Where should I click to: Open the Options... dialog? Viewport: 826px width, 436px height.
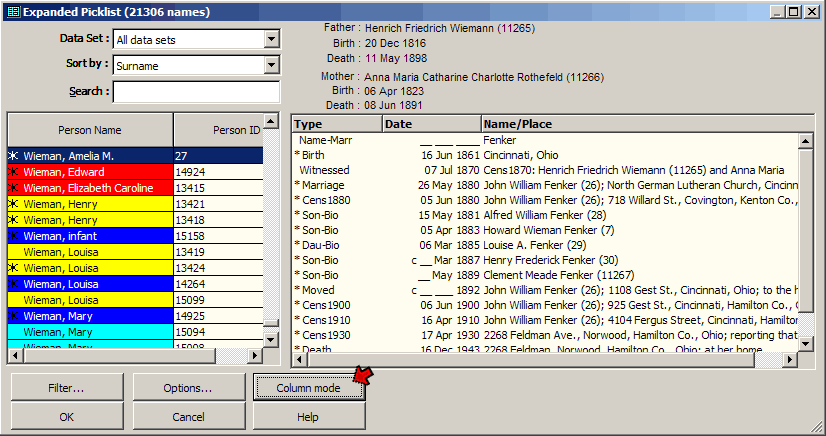(189, 388)
